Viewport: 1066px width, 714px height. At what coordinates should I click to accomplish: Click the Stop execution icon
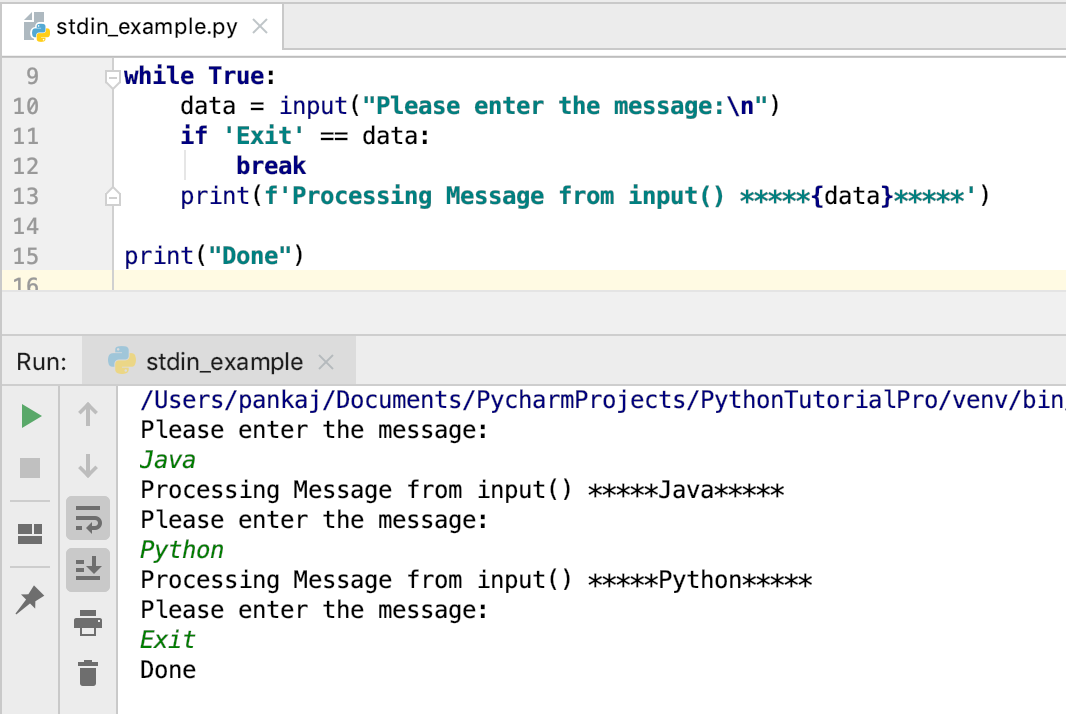(x=28, y=467)
